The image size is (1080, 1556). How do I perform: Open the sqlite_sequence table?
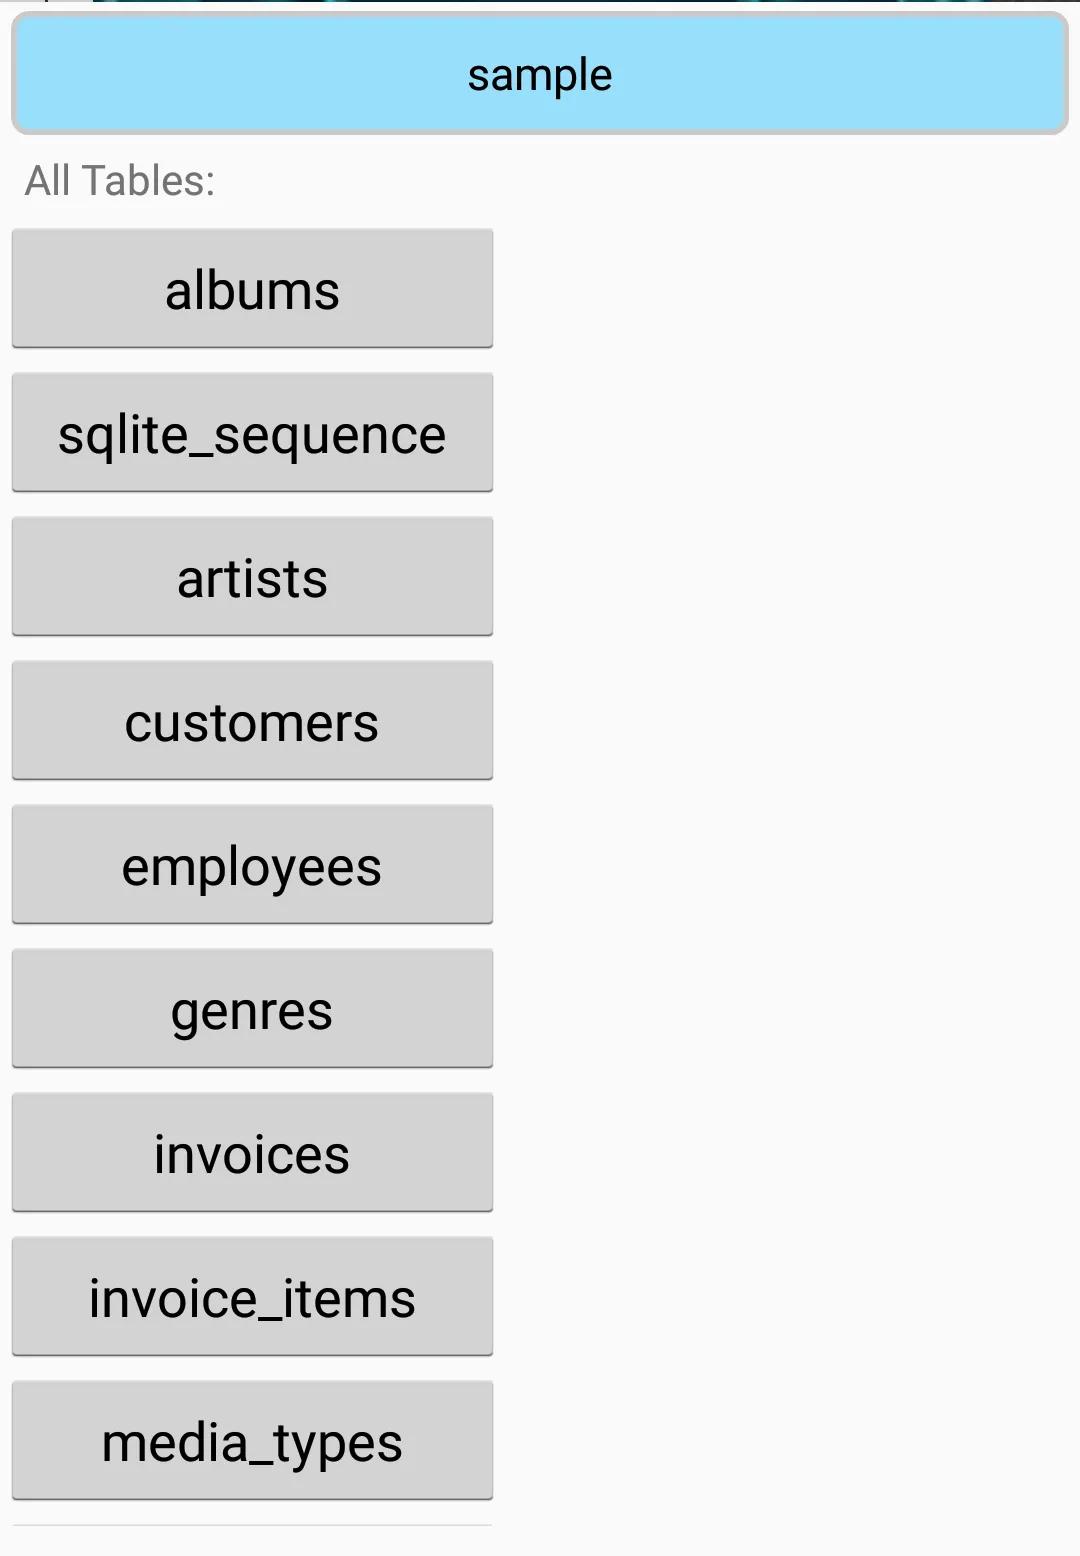pos(252,433)
